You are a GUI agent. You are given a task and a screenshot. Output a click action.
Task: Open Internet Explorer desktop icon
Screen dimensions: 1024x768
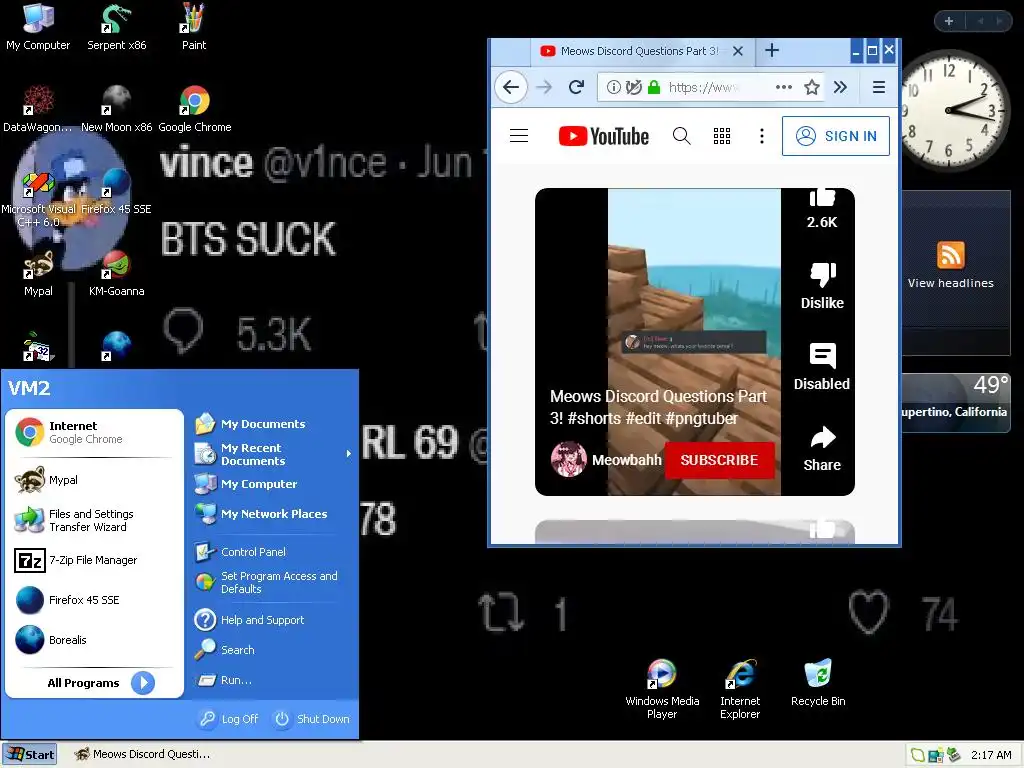pos(740,688)
